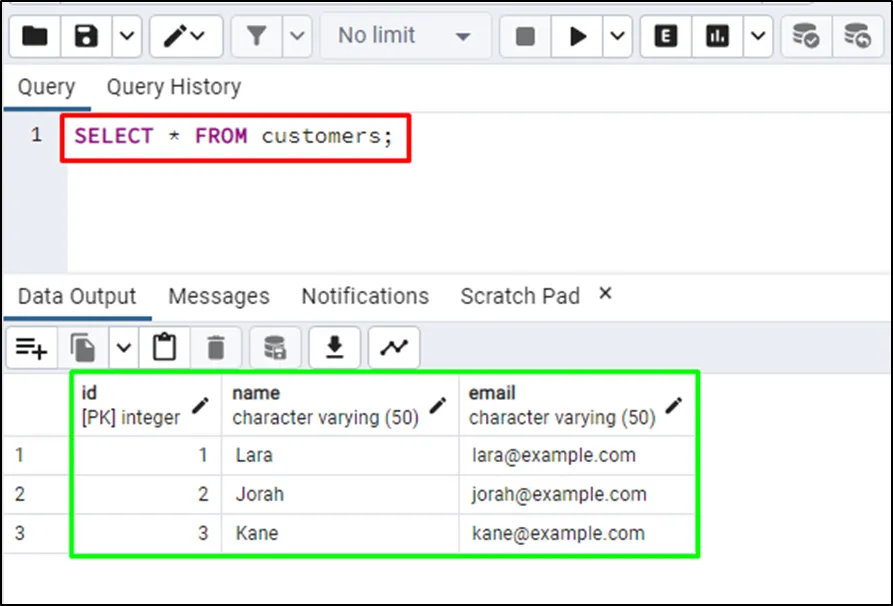Click the Commit database icon
Screen dimensions: 893x606
tap(805, 36)
